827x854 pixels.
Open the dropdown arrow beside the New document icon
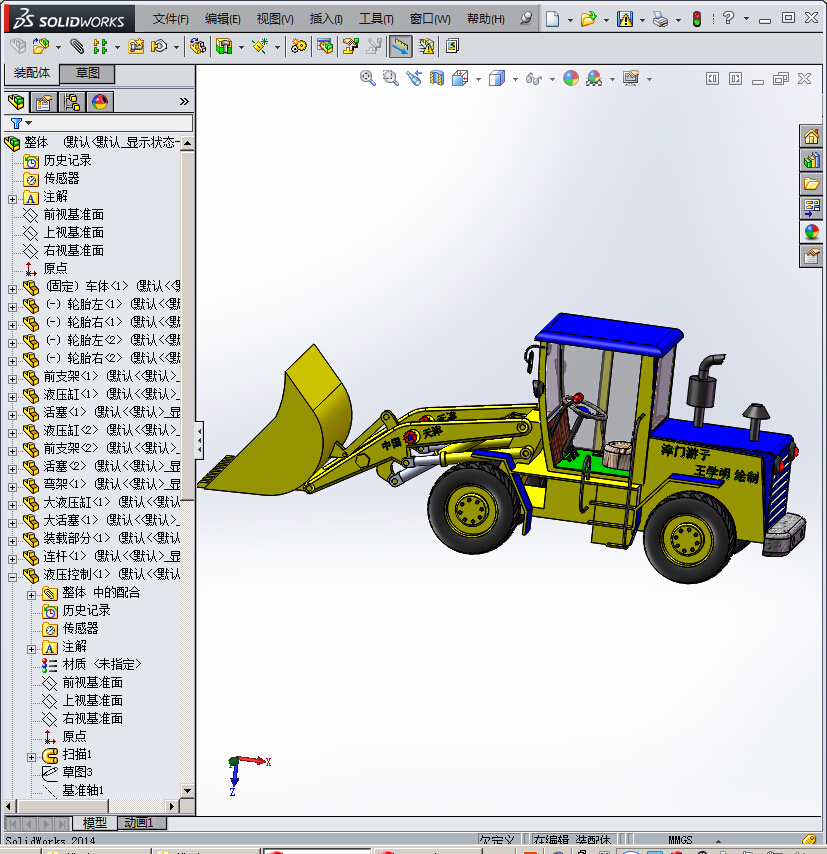pyautogui.click(x=570, y=20)
